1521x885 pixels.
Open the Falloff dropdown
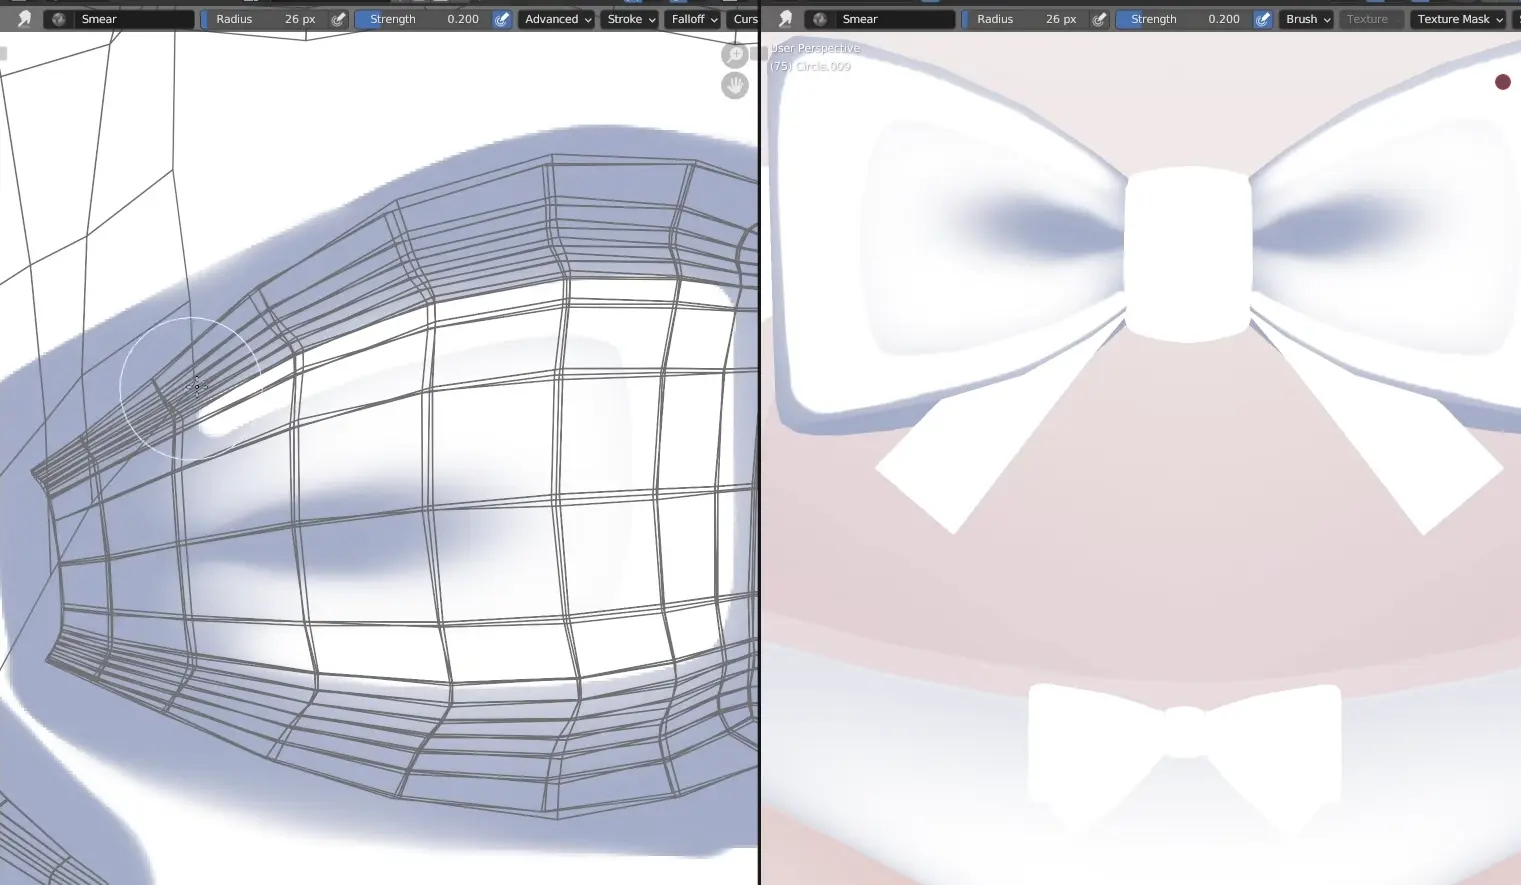pyautogui.click(x=694, y=19)
